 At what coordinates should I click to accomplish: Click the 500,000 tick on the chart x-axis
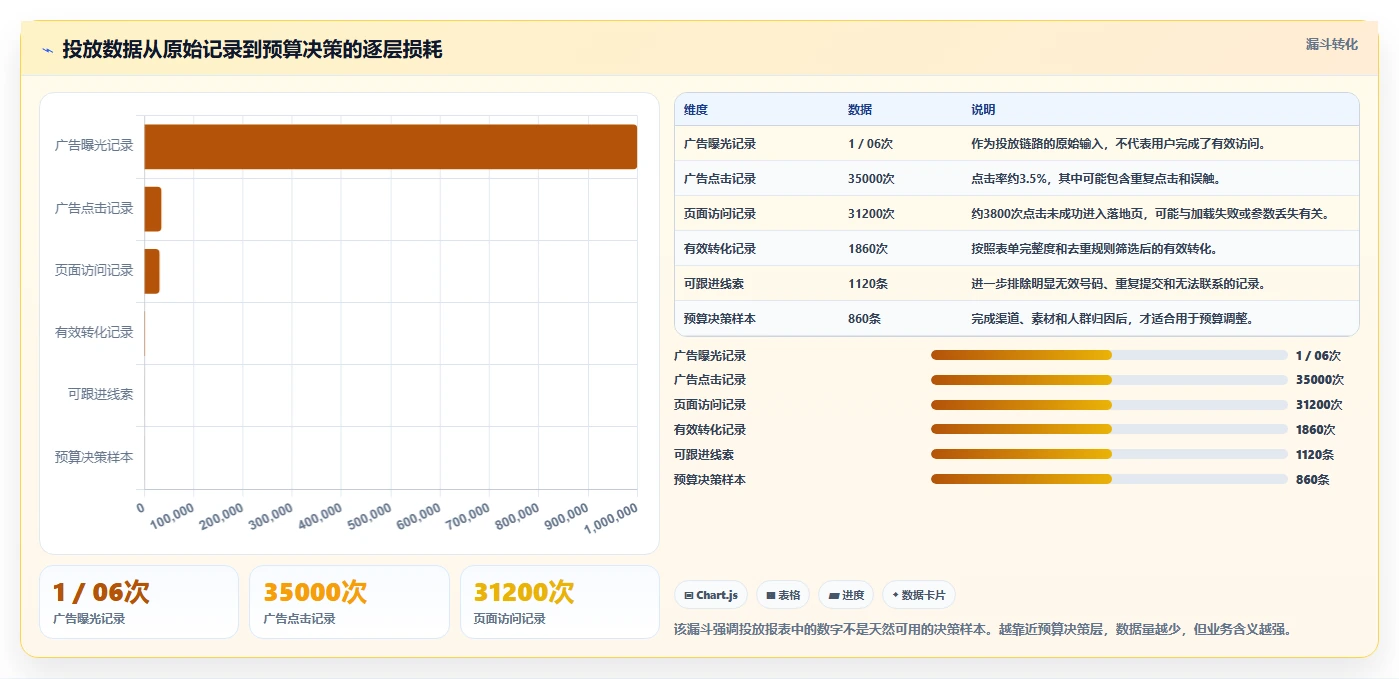tap(369, 517)
